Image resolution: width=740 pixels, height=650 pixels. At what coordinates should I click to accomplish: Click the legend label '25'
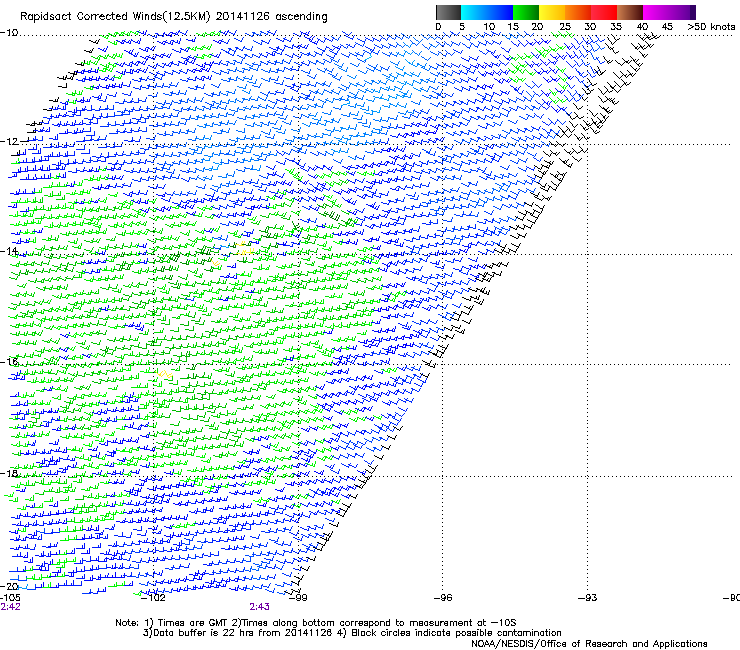(x=565, y=27)
